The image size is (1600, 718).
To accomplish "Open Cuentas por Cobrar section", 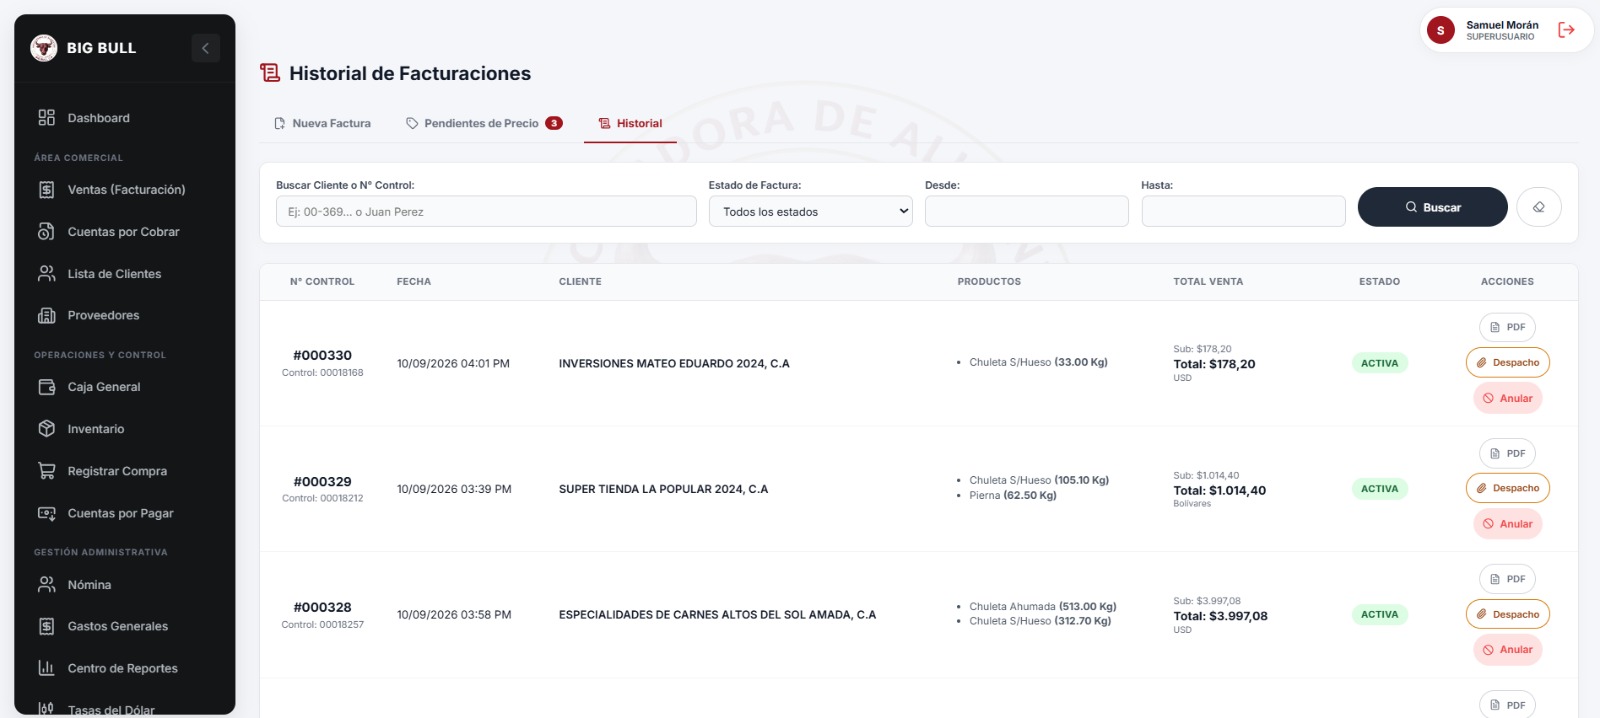I will coord(125,232).
